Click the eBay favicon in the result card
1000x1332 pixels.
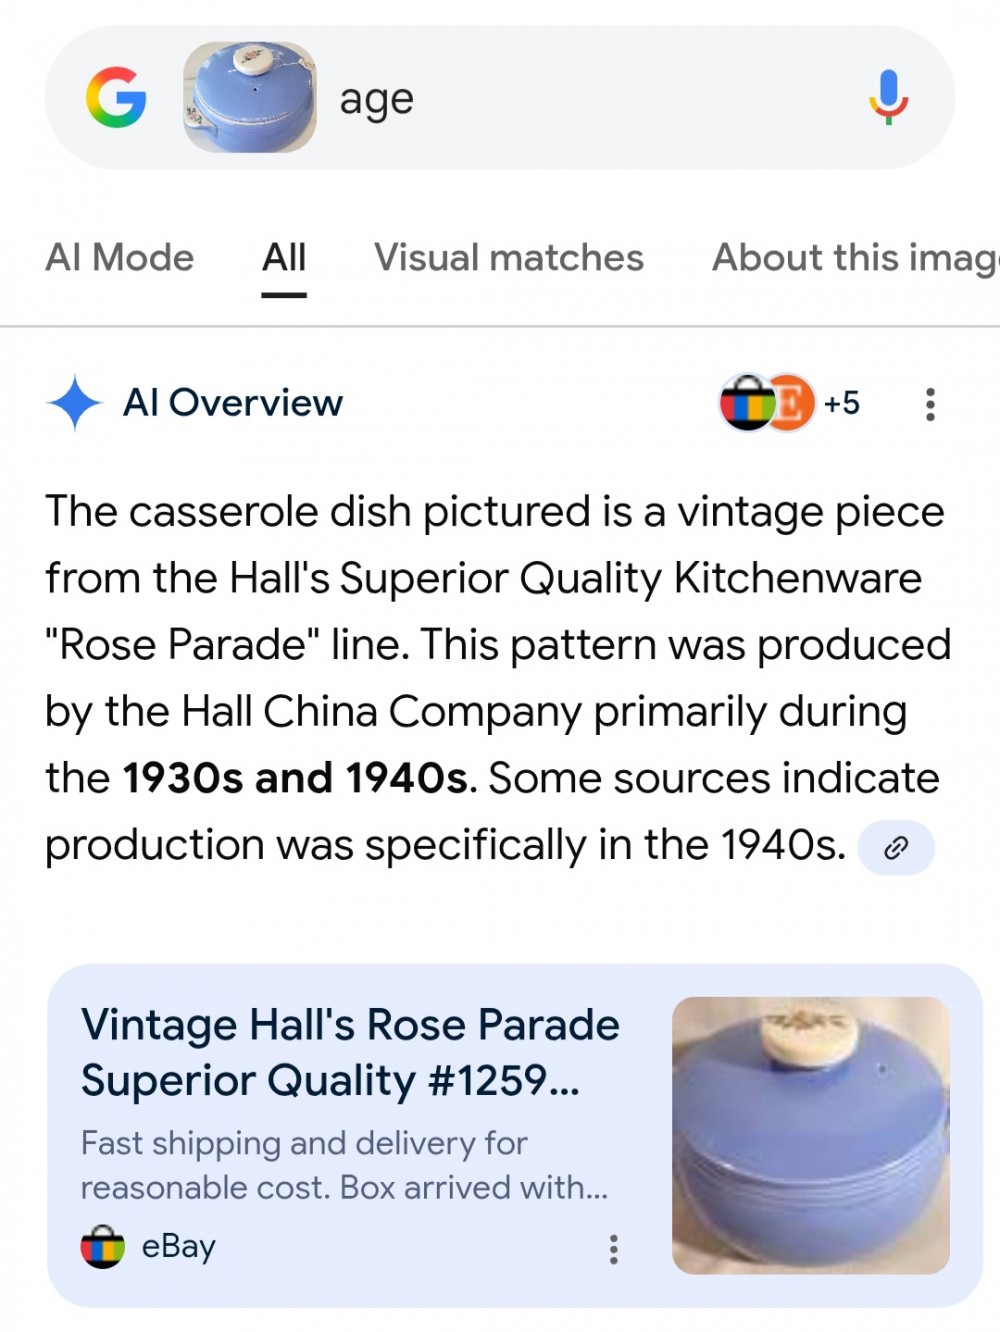coord(103,1247)
